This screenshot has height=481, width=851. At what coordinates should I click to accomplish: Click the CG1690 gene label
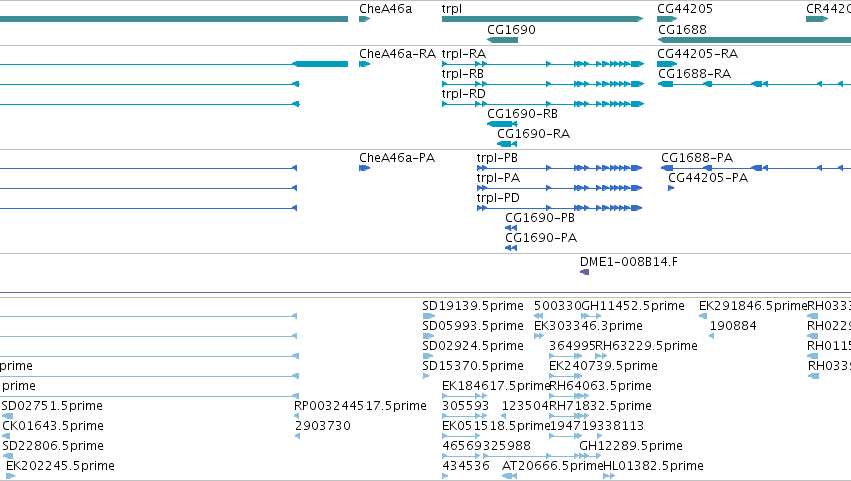tap(511, 29)
